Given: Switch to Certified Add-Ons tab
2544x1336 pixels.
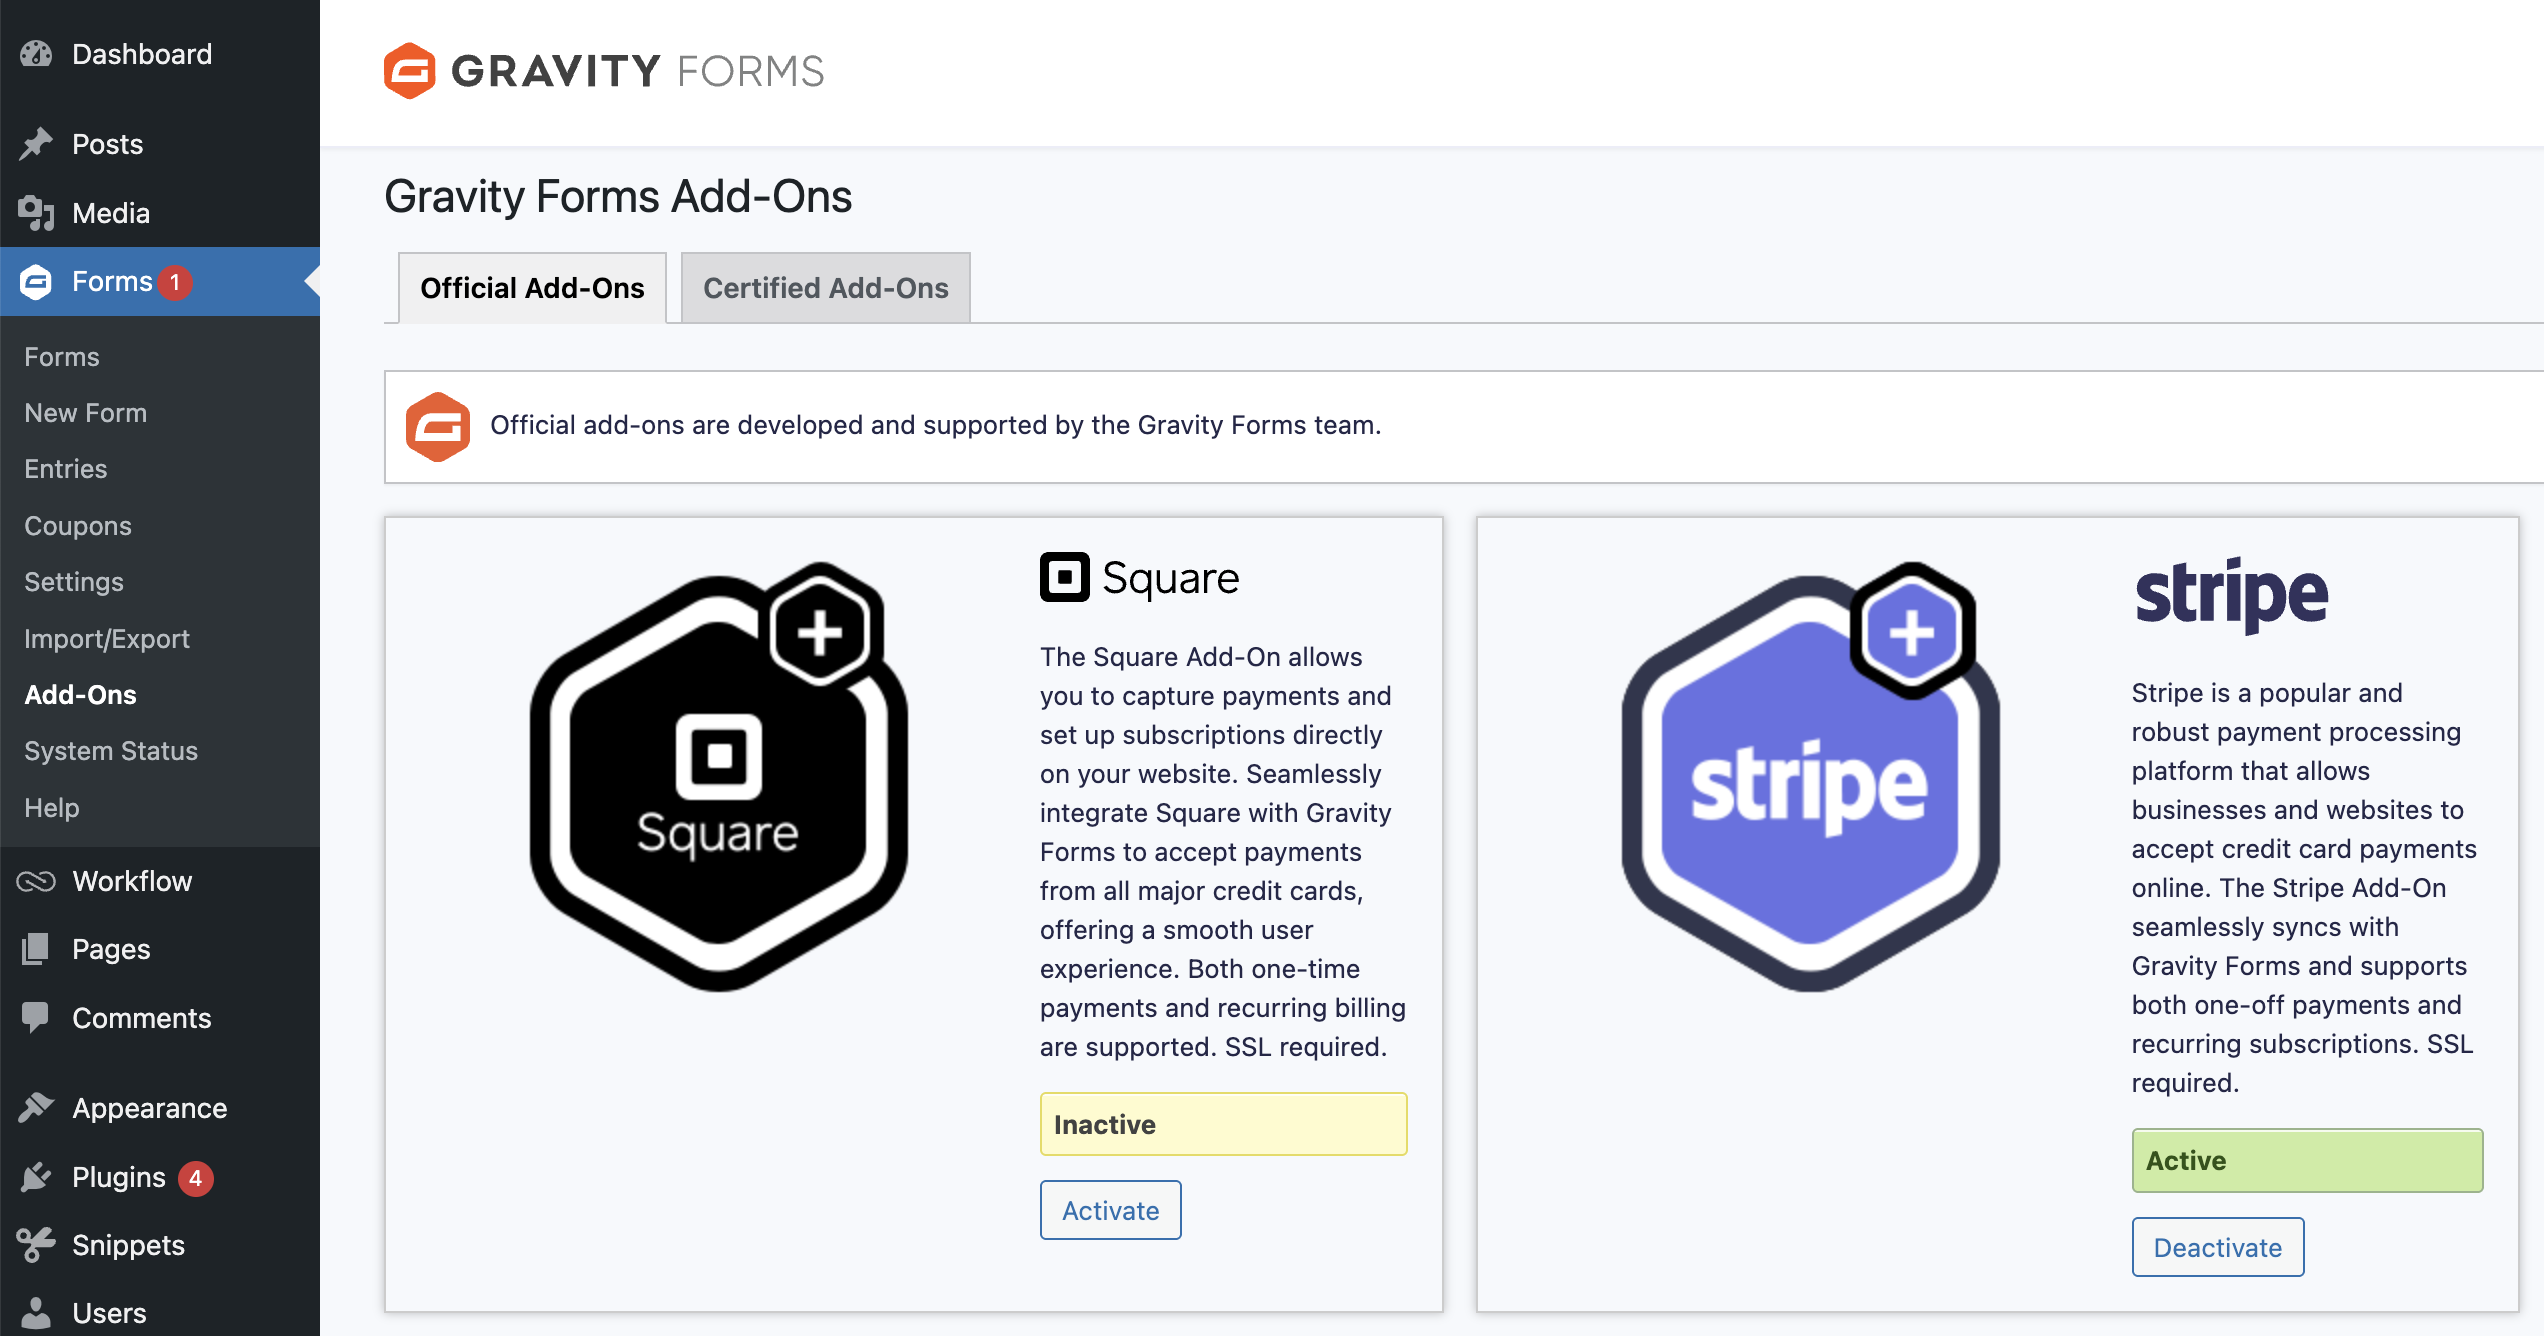Looking at the screenshot, I should [825, 288].
